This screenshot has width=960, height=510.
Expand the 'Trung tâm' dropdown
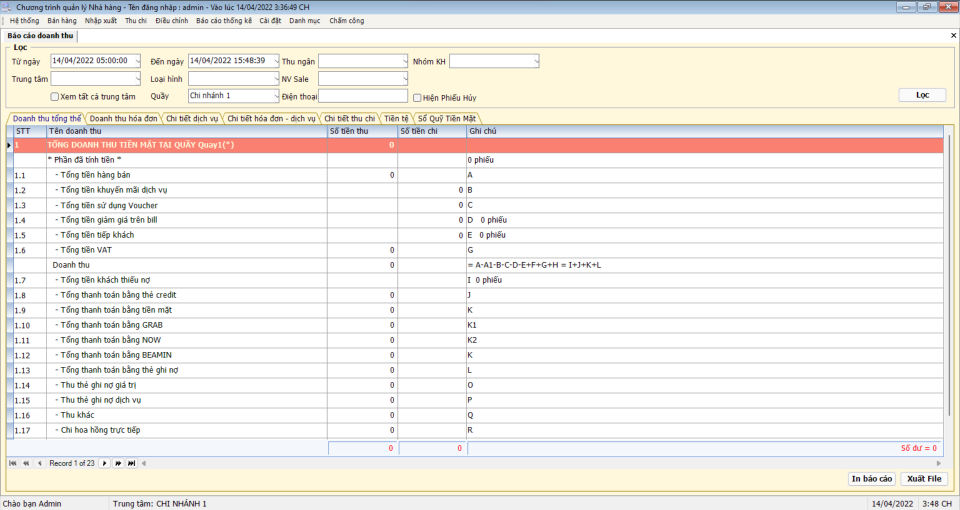137,79
